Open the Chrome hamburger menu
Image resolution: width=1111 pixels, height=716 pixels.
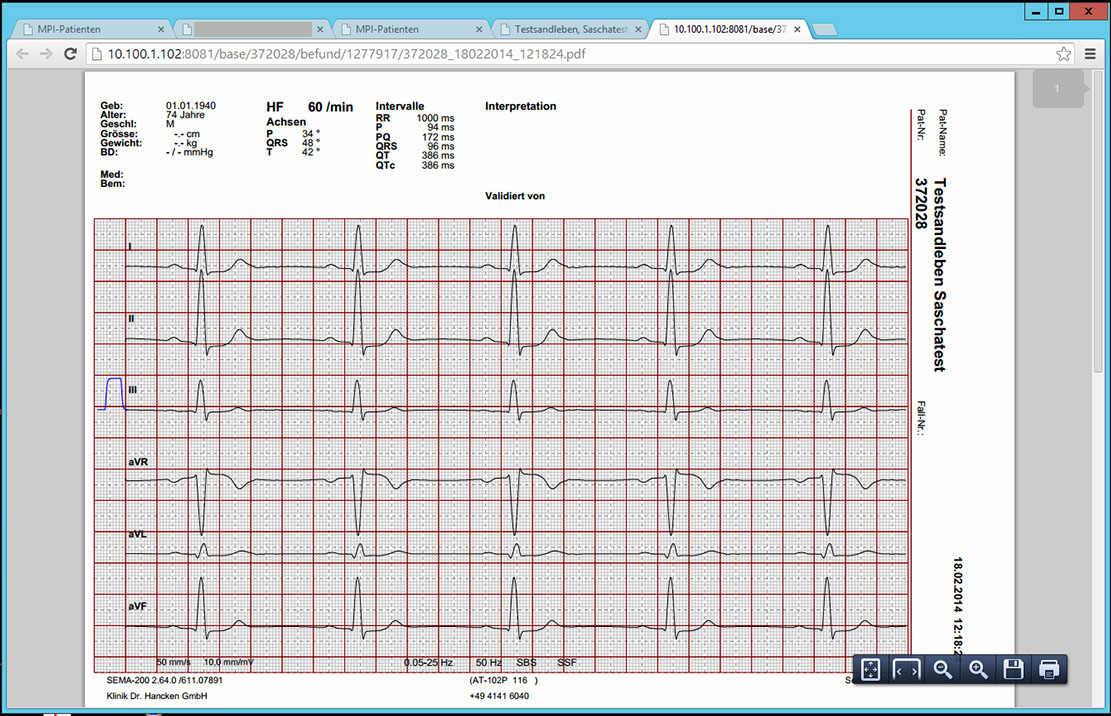pyautogui.click(x=1091, y=53)
